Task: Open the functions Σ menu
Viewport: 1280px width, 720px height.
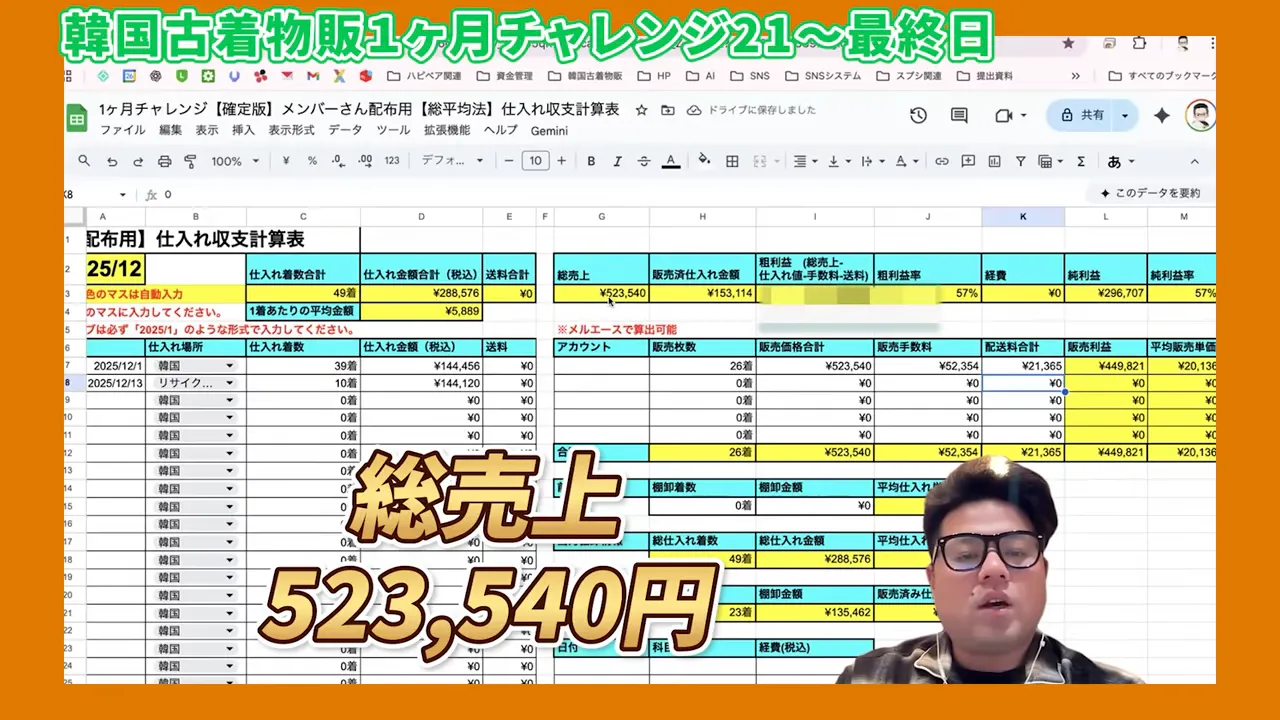Action: click(1080, 161)
